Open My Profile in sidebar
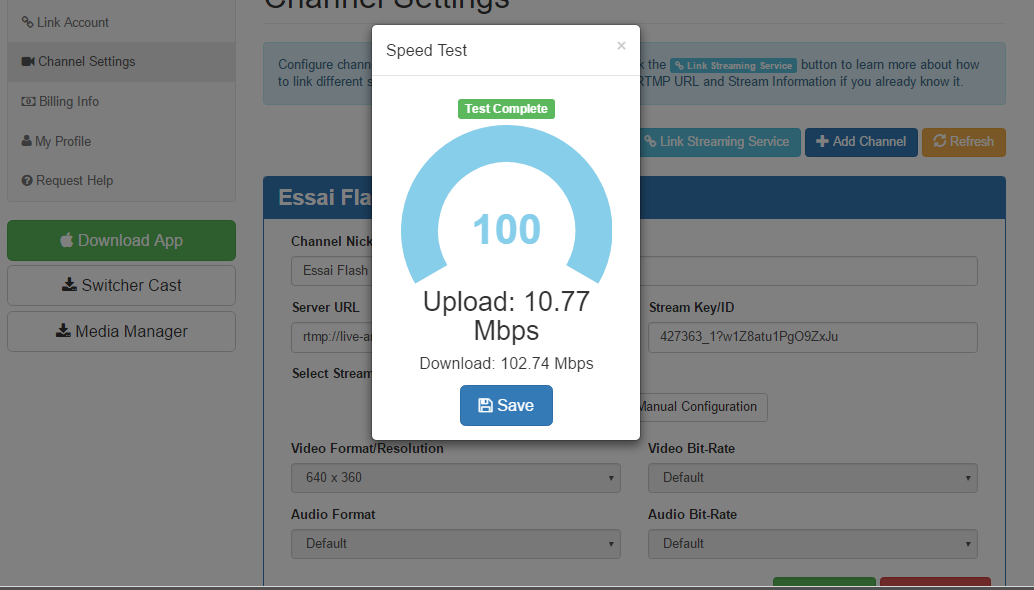Image resolution: width=1034 pixels, height=590 pixels. coord(121,141)
